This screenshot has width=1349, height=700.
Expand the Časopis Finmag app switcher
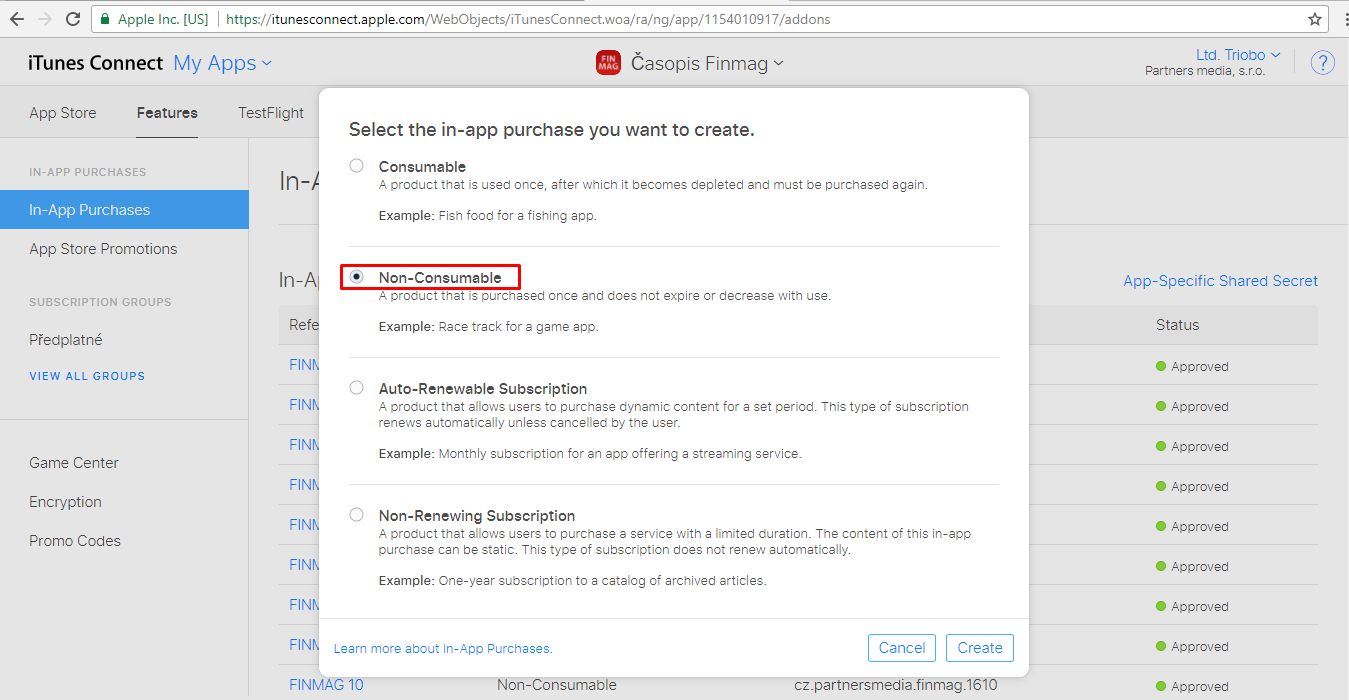click(707, 63)
